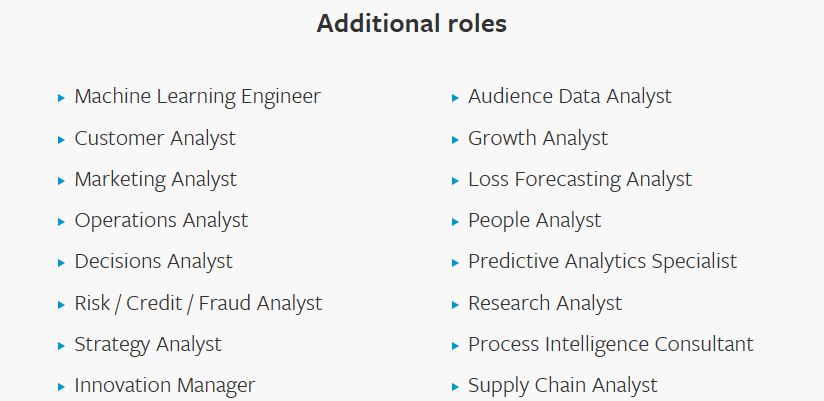Select the Operations Analyst role text
The height and width of the screenshot is (401, 824).
click(161, 221)
